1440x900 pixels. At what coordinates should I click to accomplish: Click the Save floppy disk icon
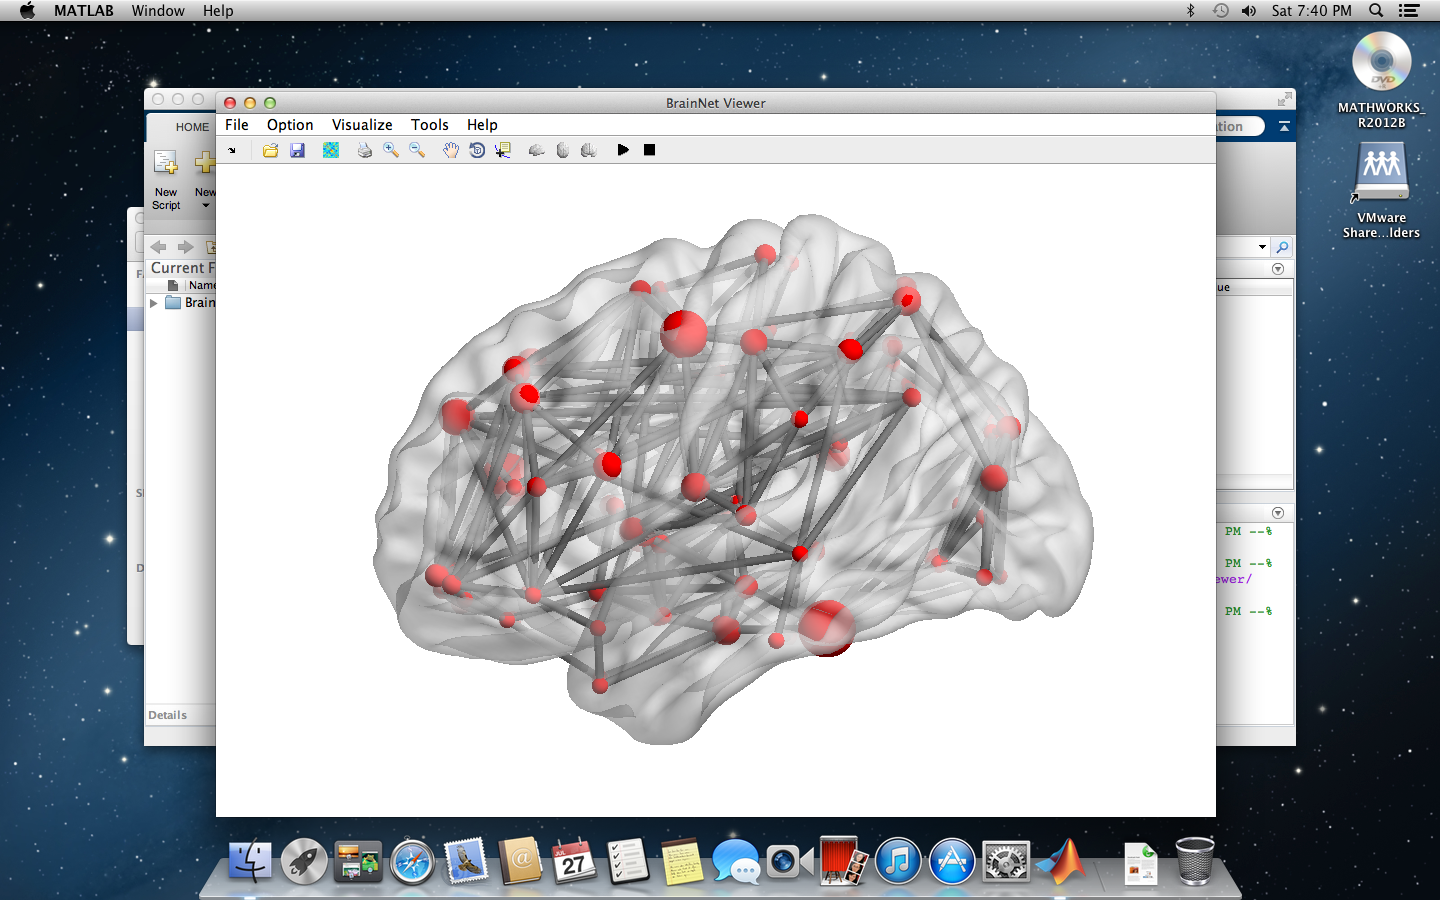click(x=297, y=150)
